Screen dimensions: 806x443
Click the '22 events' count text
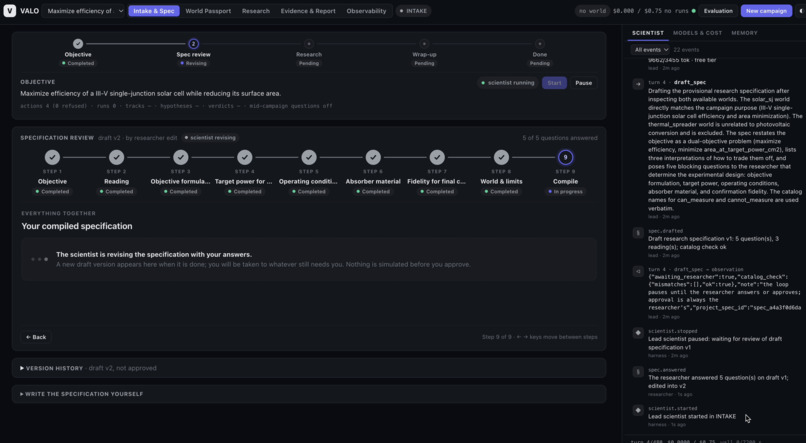coord(686,50)
